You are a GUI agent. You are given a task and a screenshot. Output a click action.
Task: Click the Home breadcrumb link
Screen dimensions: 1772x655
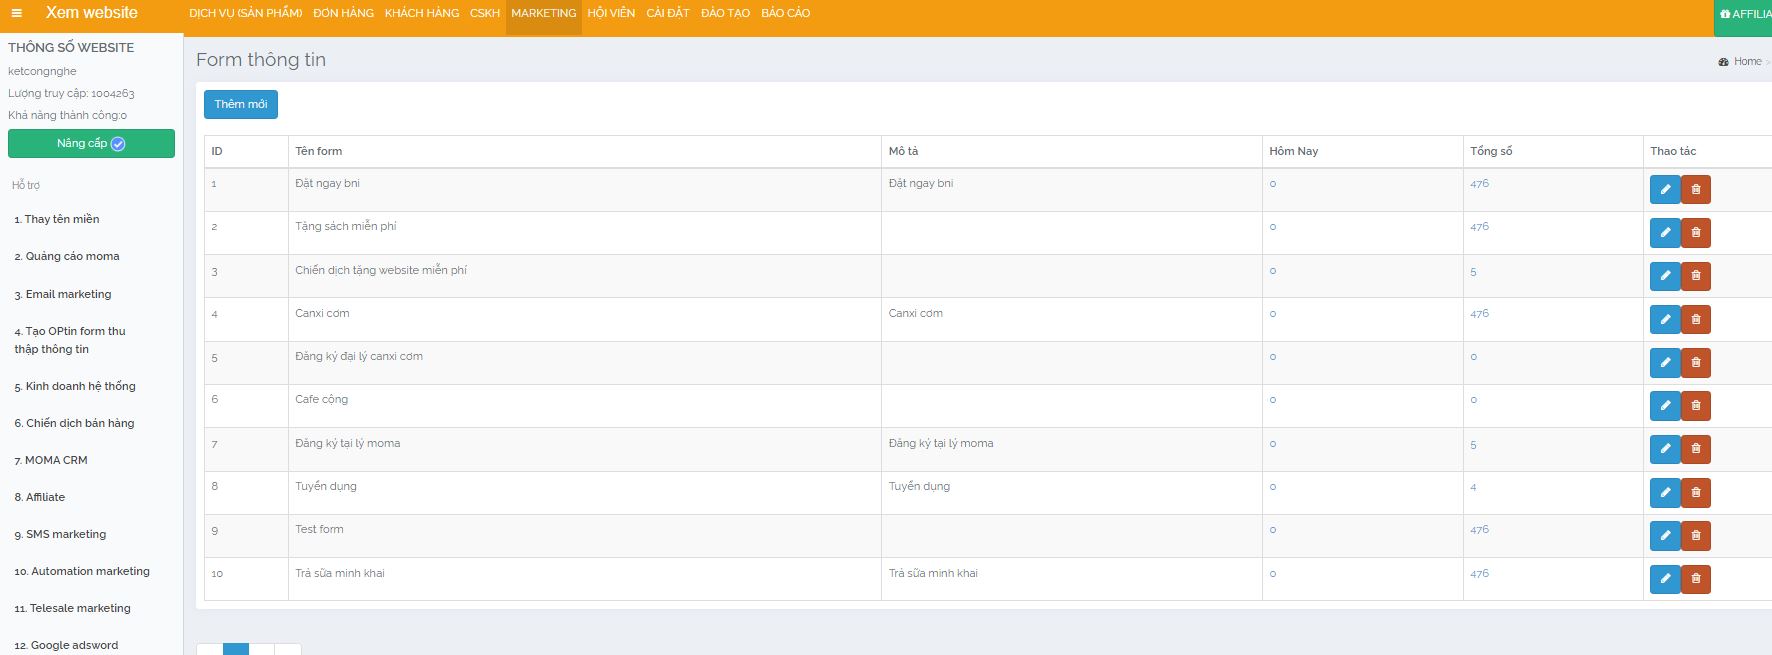[x=1747, y=62]
